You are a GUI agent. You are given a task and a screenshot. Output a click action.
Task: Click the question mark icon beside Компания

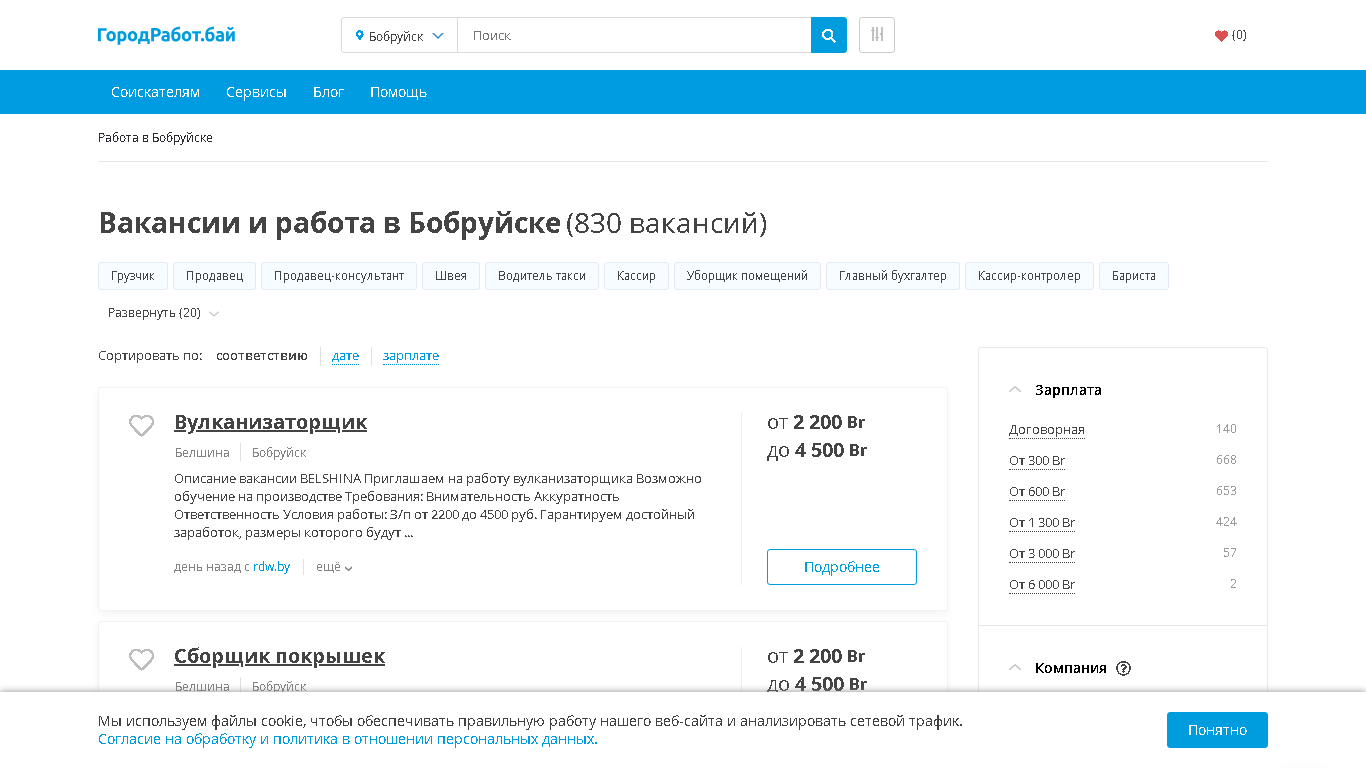click(1123, 668)
